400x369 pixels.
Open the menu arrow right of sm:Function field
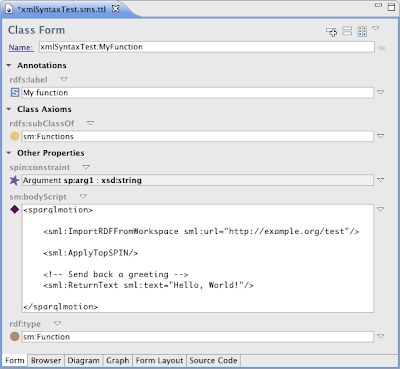[x=381, y=336]
